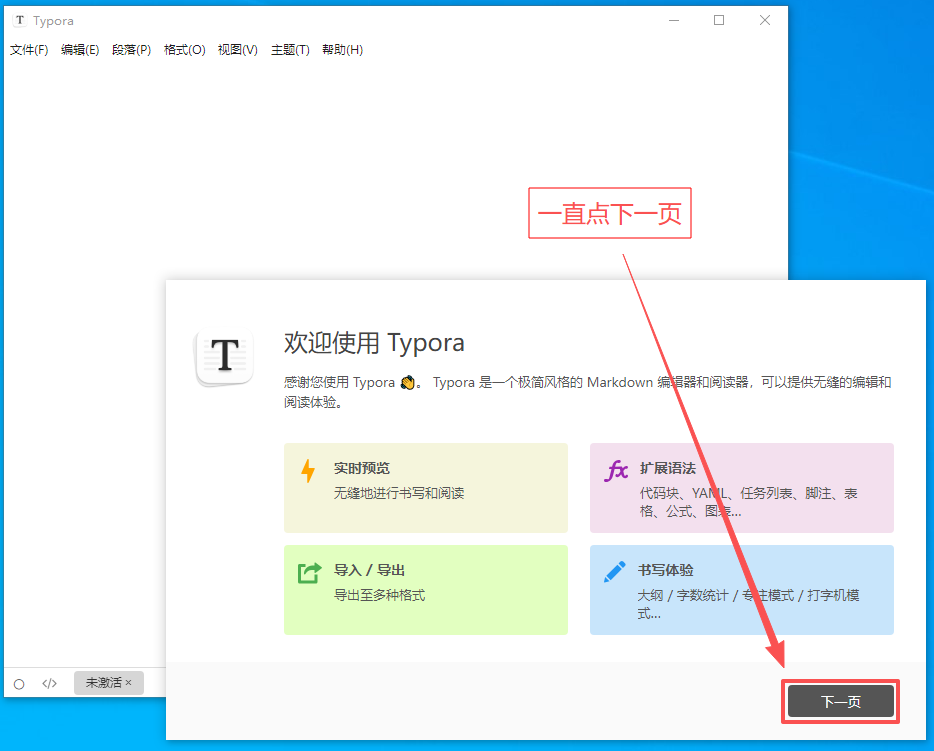Dismiss the 未激活 badge

[128, 683]
